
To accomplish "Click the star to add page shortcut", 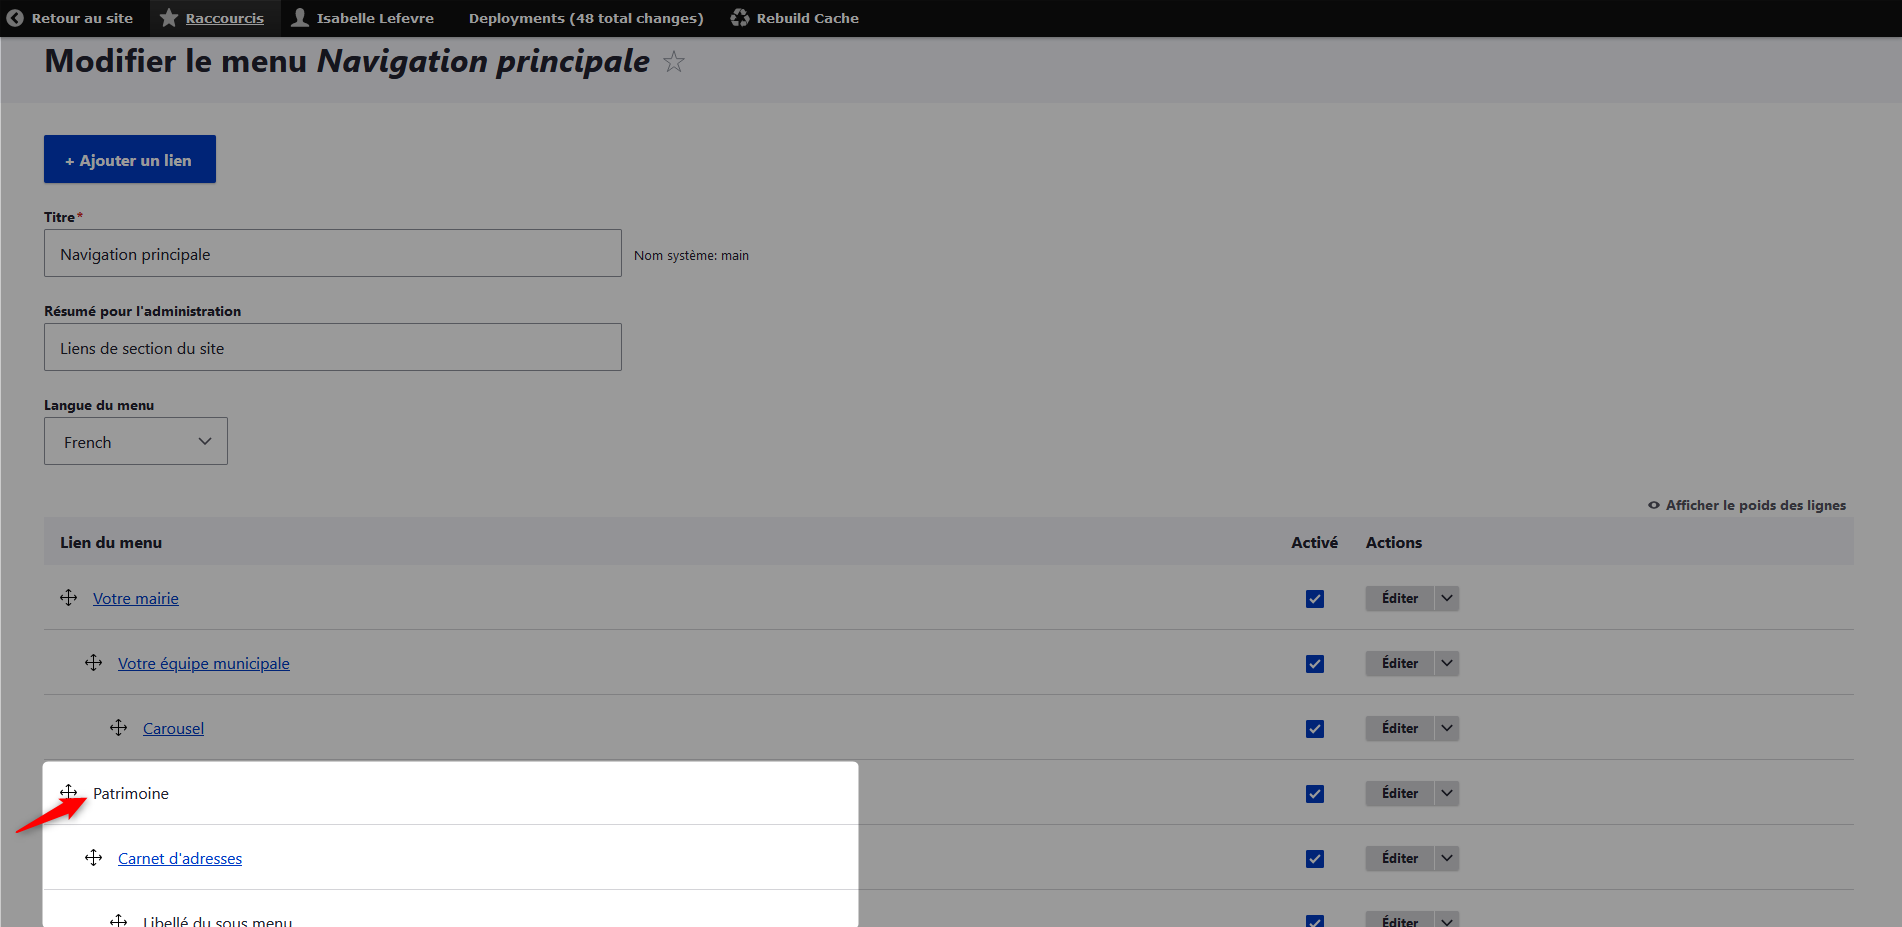I will coord(675,62).
